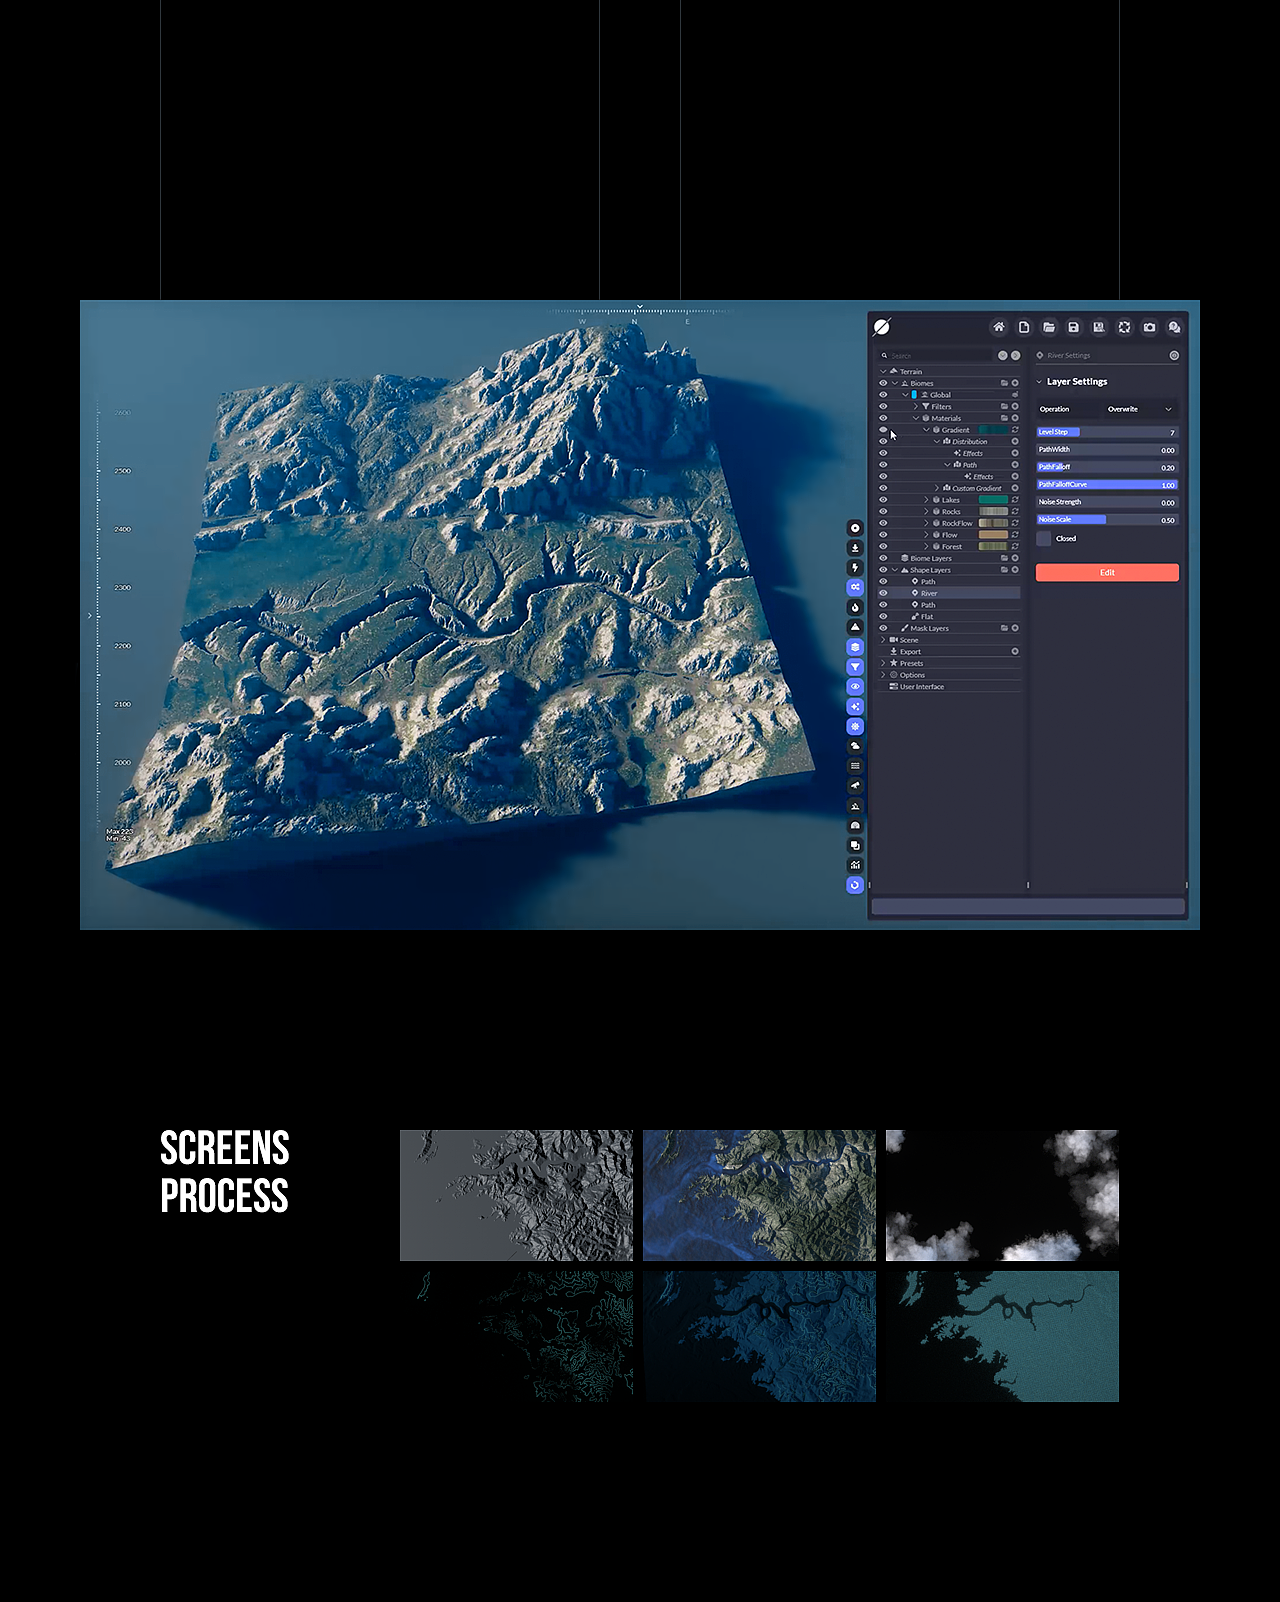Click the cloud icon in vertical toolbar

(855, 746)
